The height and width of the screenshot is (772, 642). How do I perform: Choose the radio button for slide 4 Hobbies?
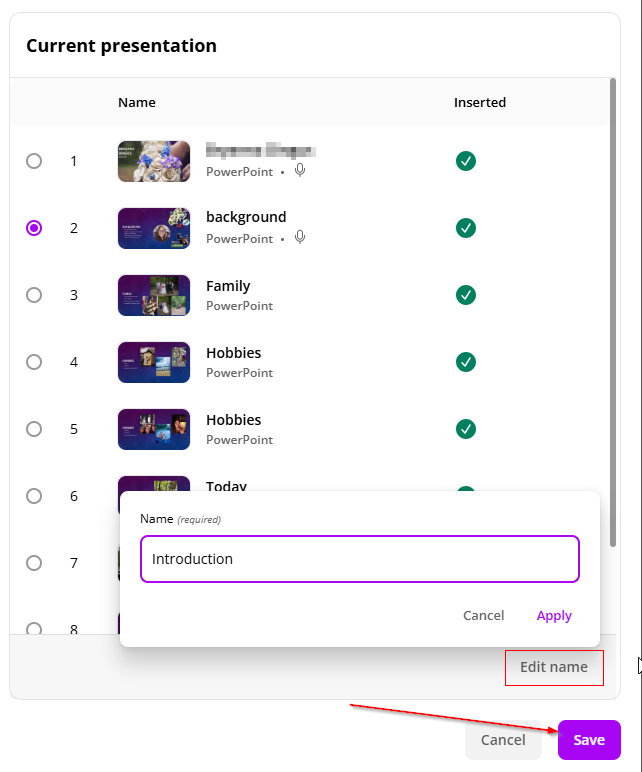click(34, 362)
